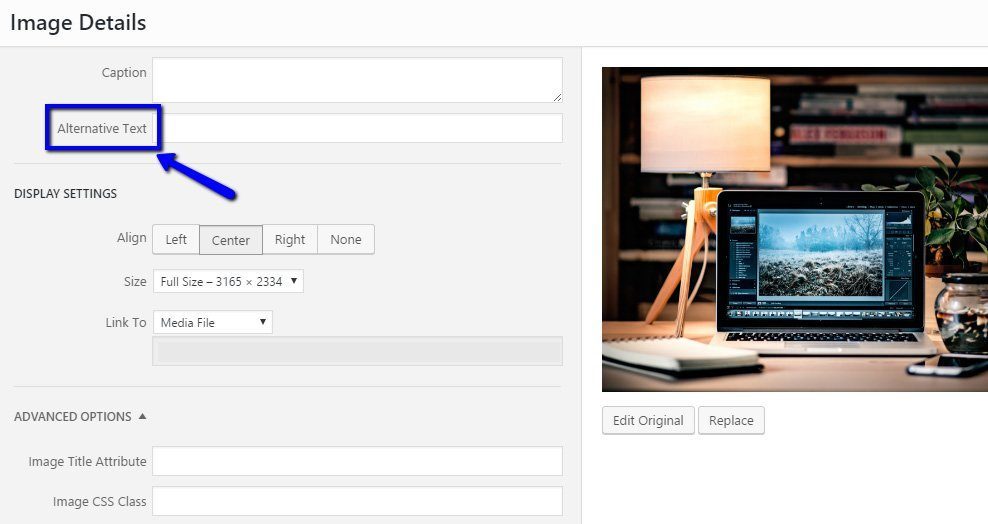This screenshot has height=524, width=988.
Task: Click the Image Title Attribute field
Action: point(357,461)
